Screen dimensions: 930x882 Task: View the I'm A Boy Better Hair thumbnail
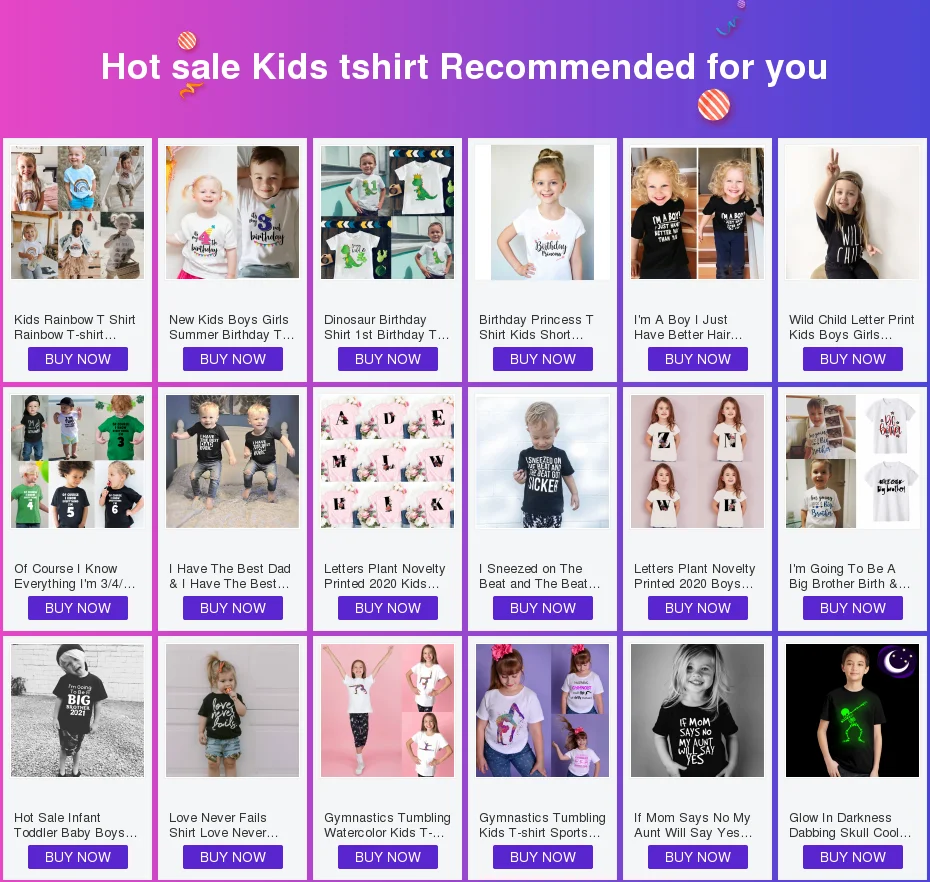[x=698, y=212]
